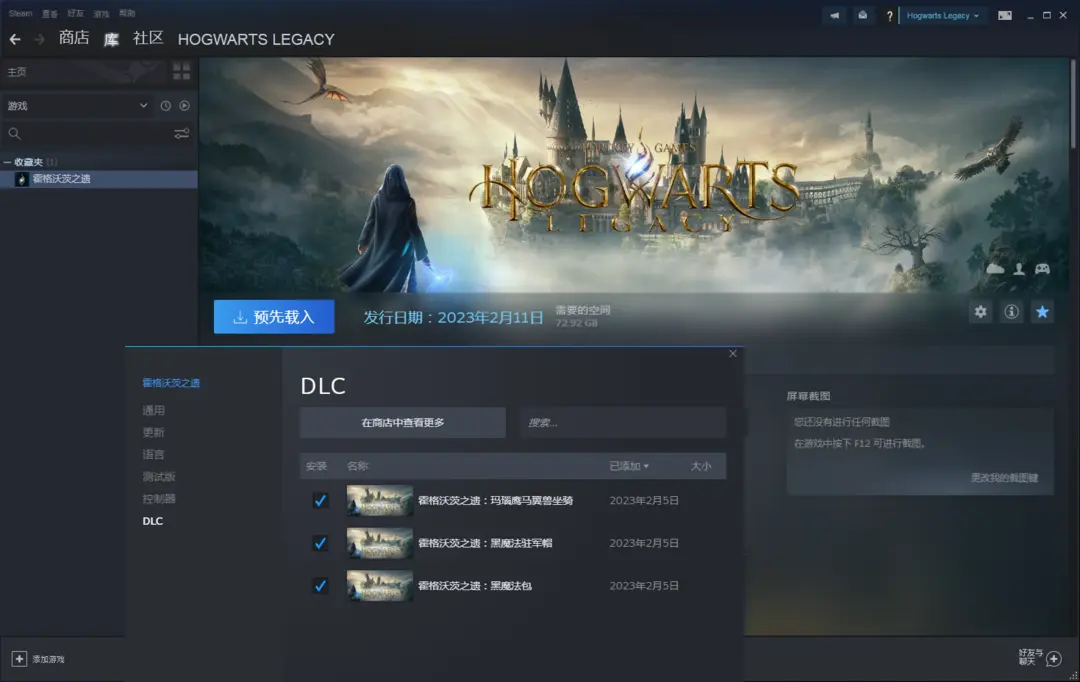Viewport: 1080px width, 682px height.
Task: Open the envelope notifications icon
Action: tap(862, 15)
